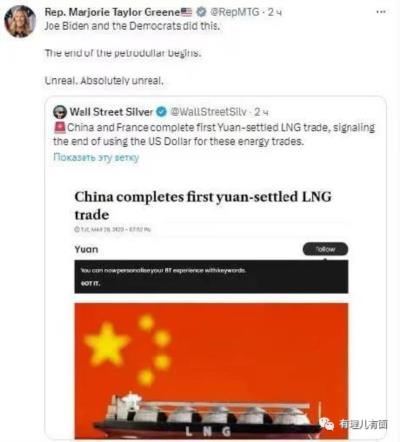Open the @WallStreetSilv handle link

(x=208, y=112)
